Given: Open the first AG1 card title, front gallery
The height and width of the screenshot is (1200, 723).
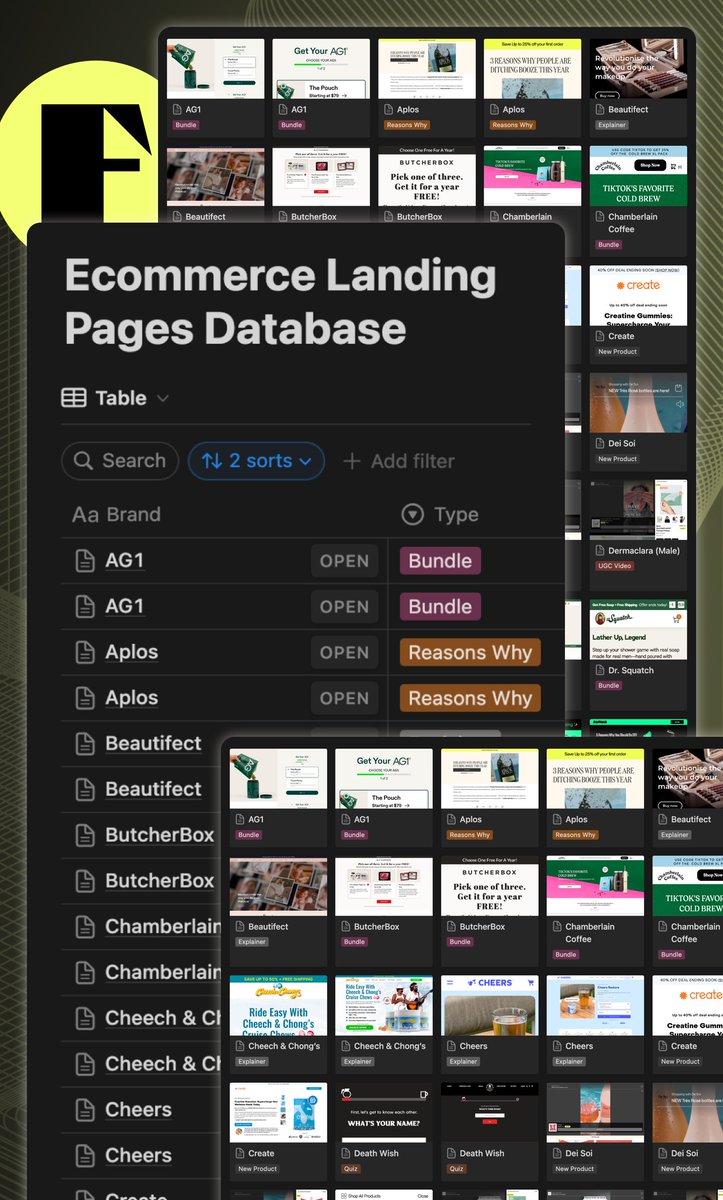Looking at the screenshot, I should 255,819.
